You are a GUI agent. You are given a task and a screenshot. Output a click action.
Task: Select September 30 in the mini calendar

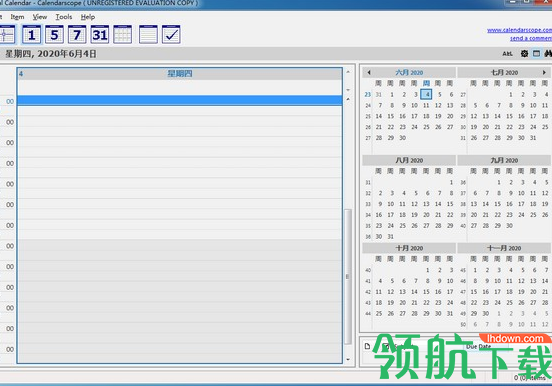tap(510, 225)
